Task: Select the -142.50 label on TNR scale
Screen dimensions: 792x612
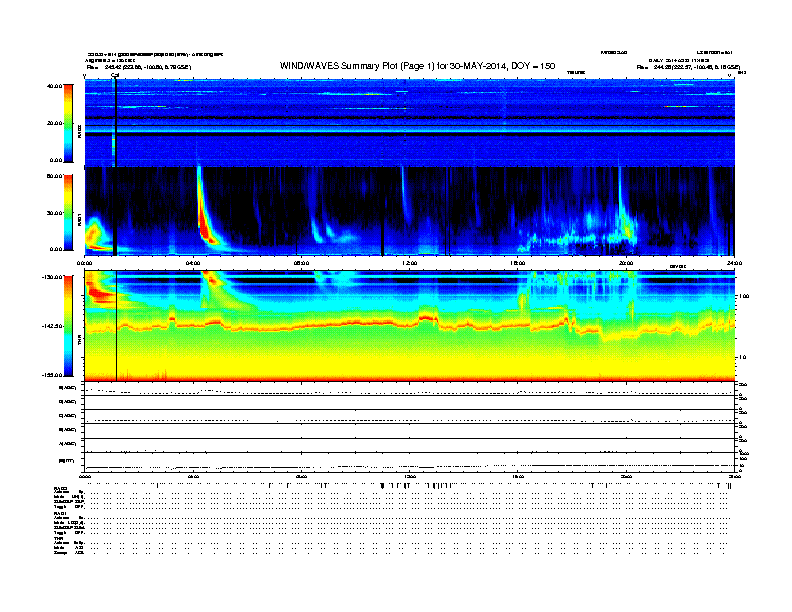Action: 52,326
